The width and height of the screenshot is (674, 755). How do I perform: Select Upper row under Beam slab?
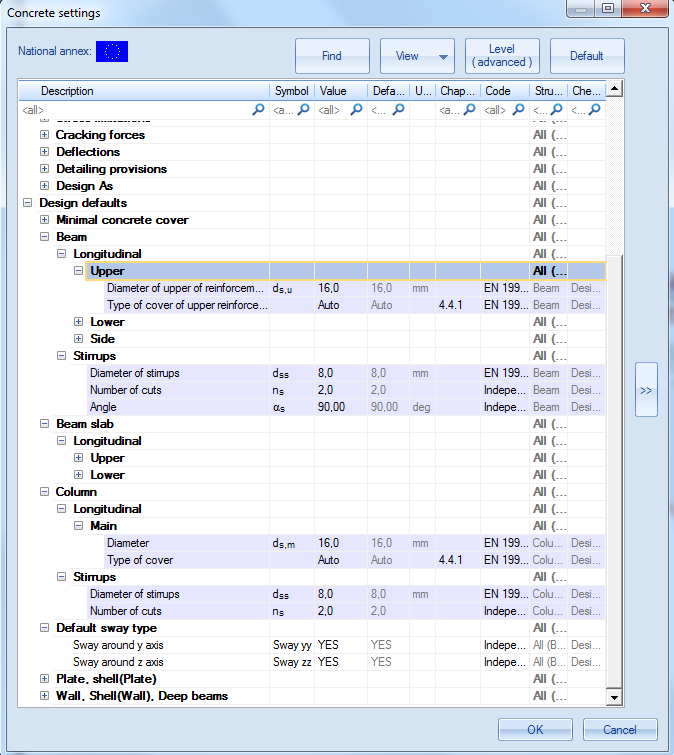pos(345,458)
